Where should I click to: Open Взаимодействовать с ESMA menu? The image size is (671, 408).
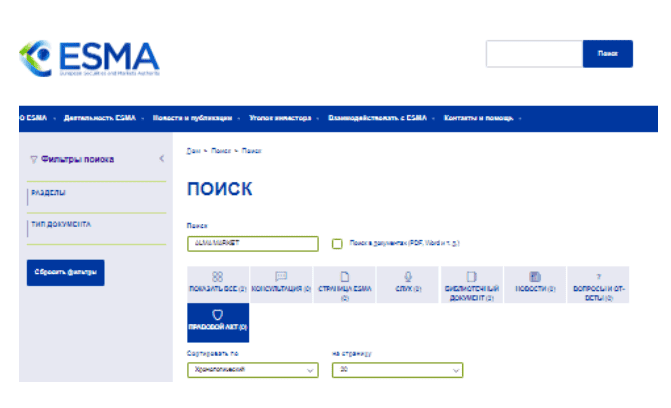point(377,118)
